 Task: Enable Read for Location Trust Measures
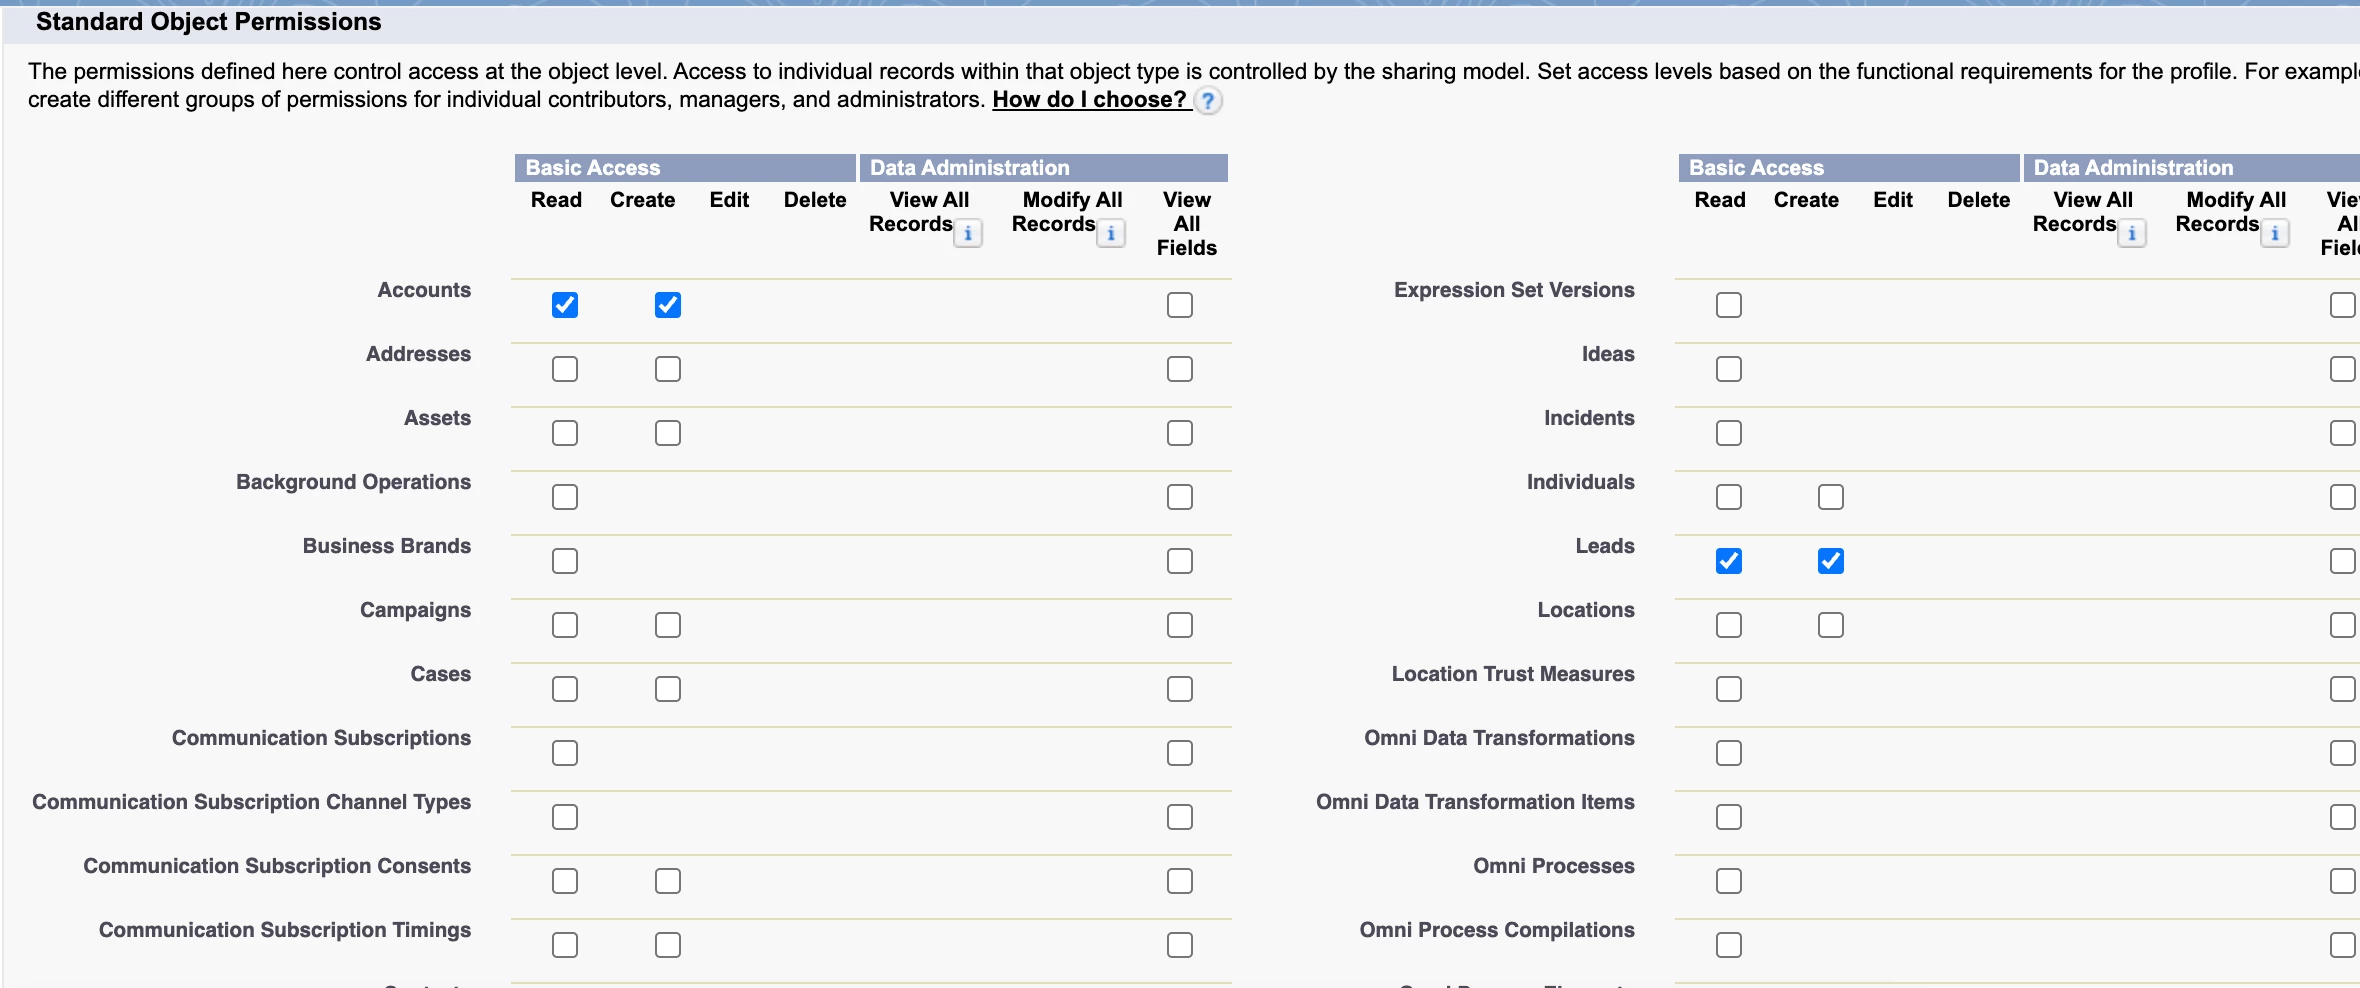(x=1729, y=689)
